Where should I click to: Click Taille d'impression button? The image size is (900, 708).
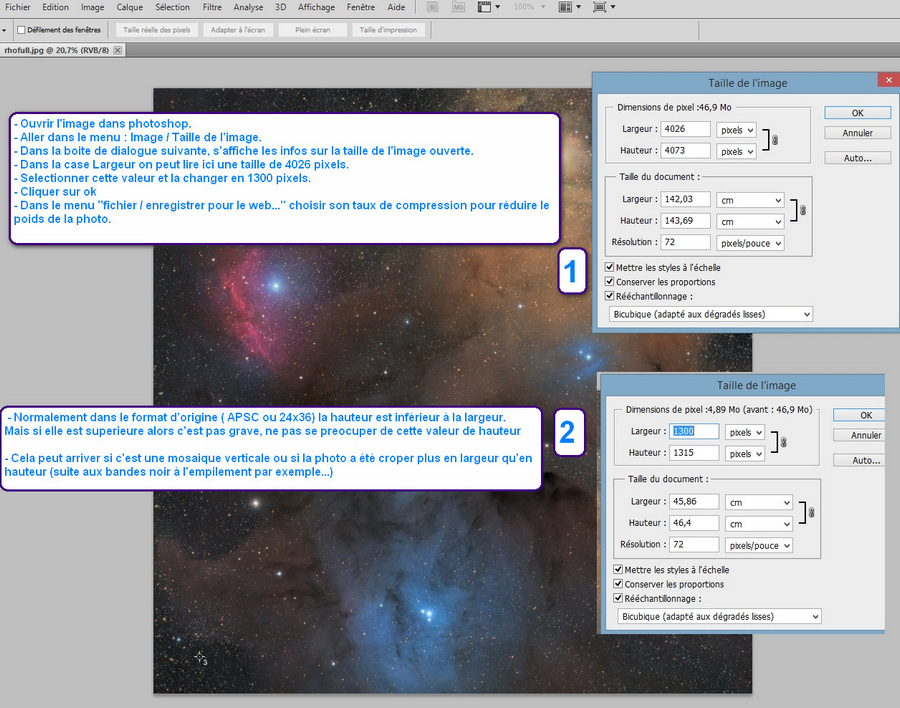[388, 30]
